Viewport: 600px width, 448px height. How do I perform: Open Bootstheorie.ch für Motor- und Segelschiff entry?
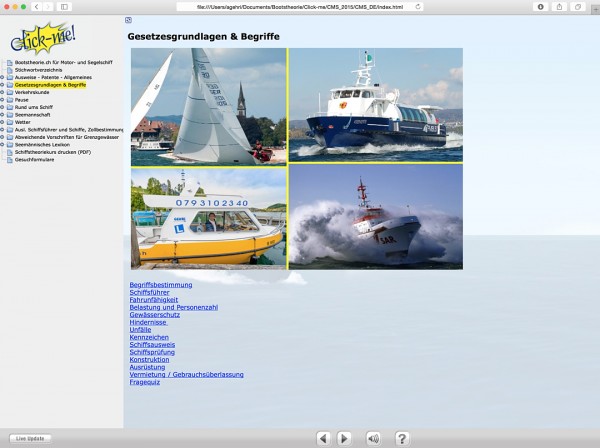click(64, 62)
